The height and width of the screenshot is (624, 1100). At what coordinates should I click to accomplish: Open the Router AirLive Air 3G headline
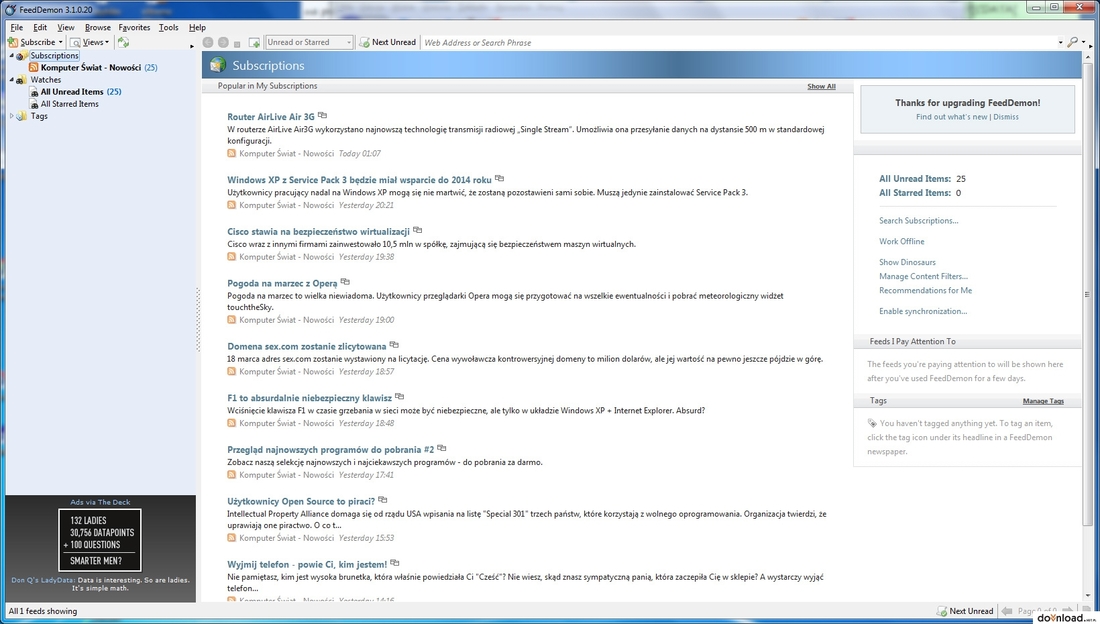point(271,117)
